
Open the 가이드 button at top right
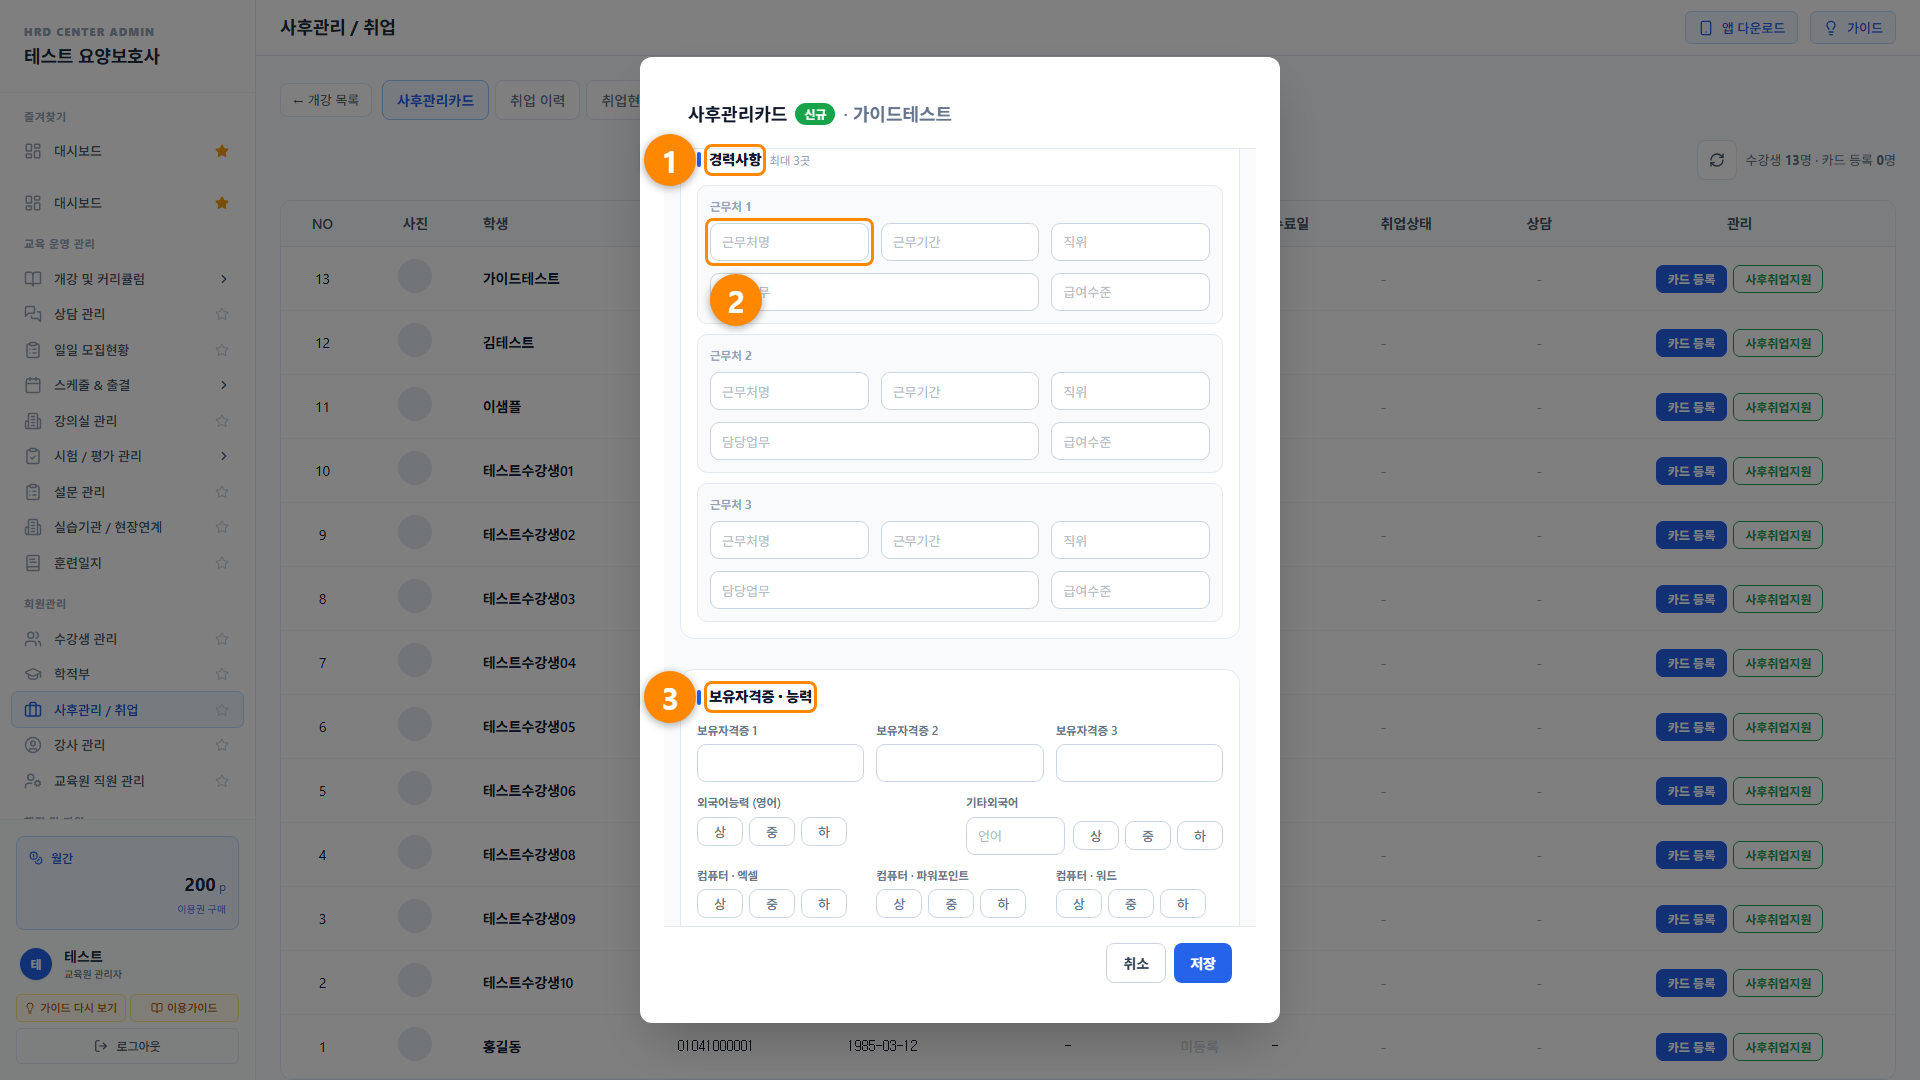[1853, 28]
